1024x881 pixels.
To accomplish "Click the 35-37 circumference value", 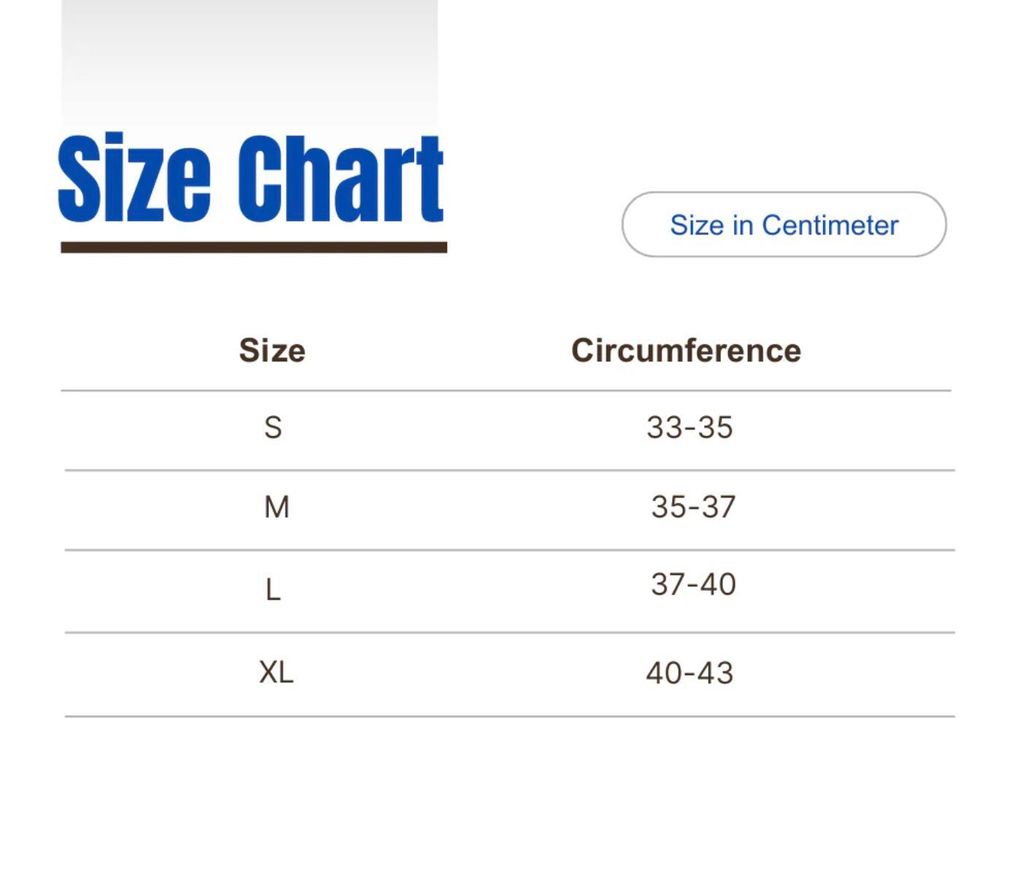I will coord(693,507).
